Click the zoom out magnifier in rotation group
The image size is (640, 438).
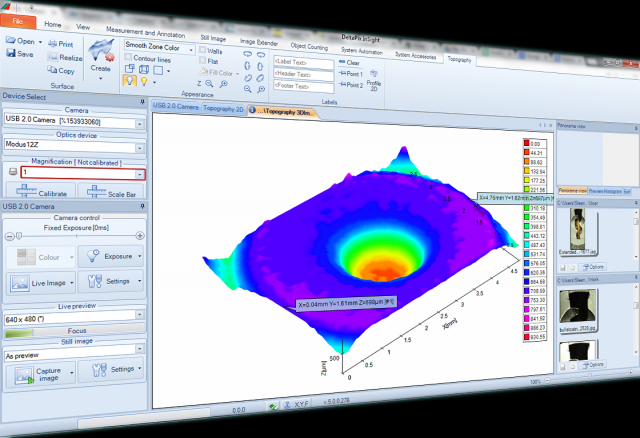[248, 89]
